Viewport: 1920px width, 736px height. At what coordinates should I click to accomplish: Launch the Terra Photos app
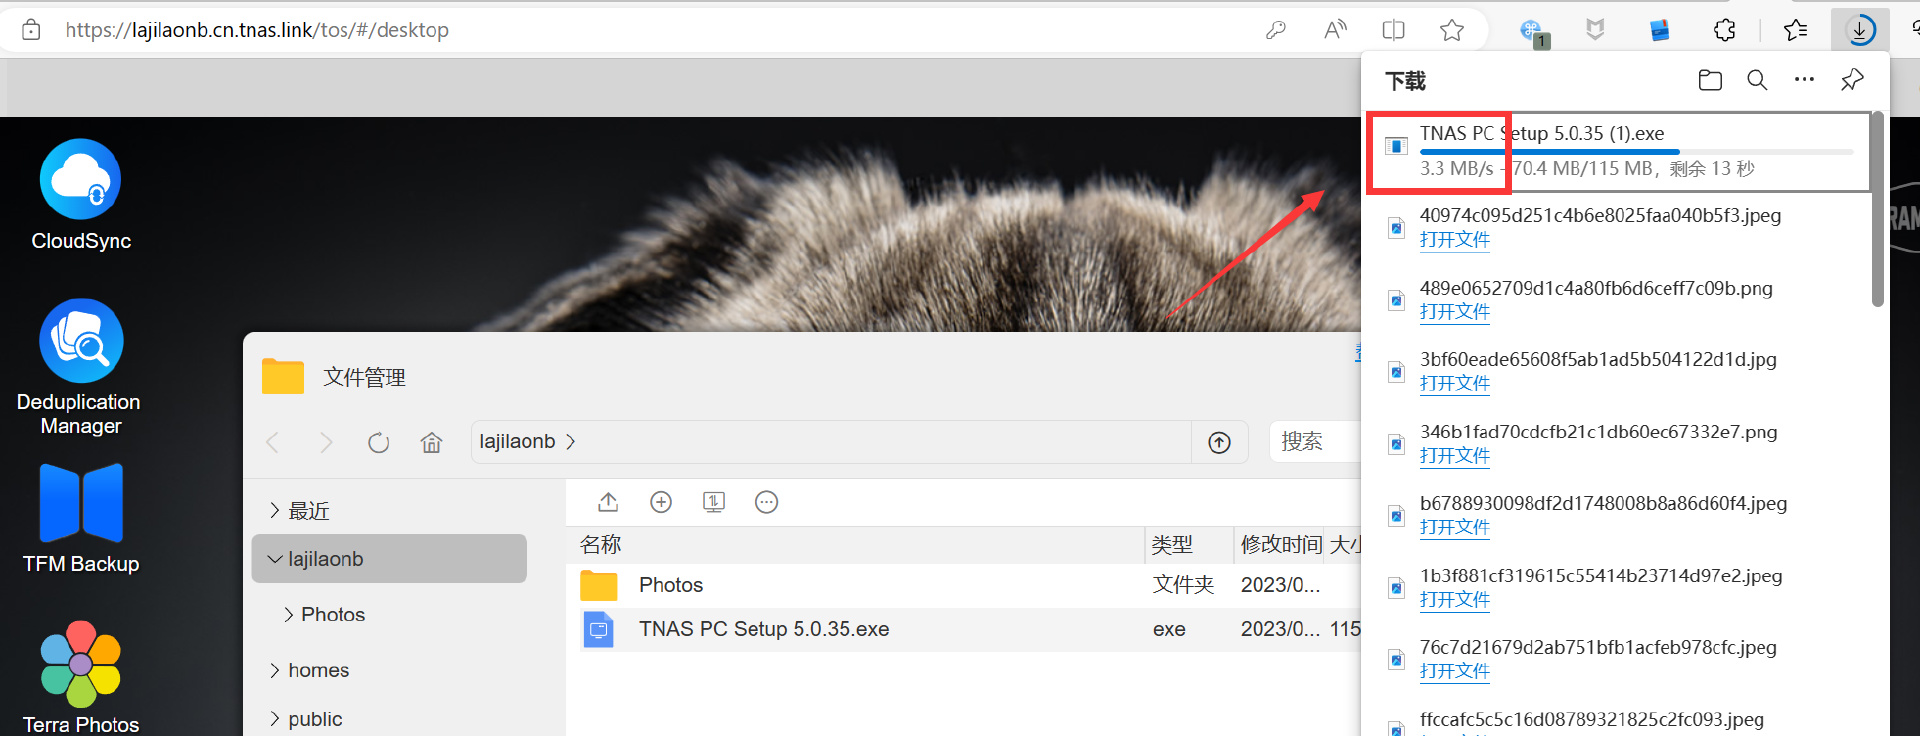(81, 677)
